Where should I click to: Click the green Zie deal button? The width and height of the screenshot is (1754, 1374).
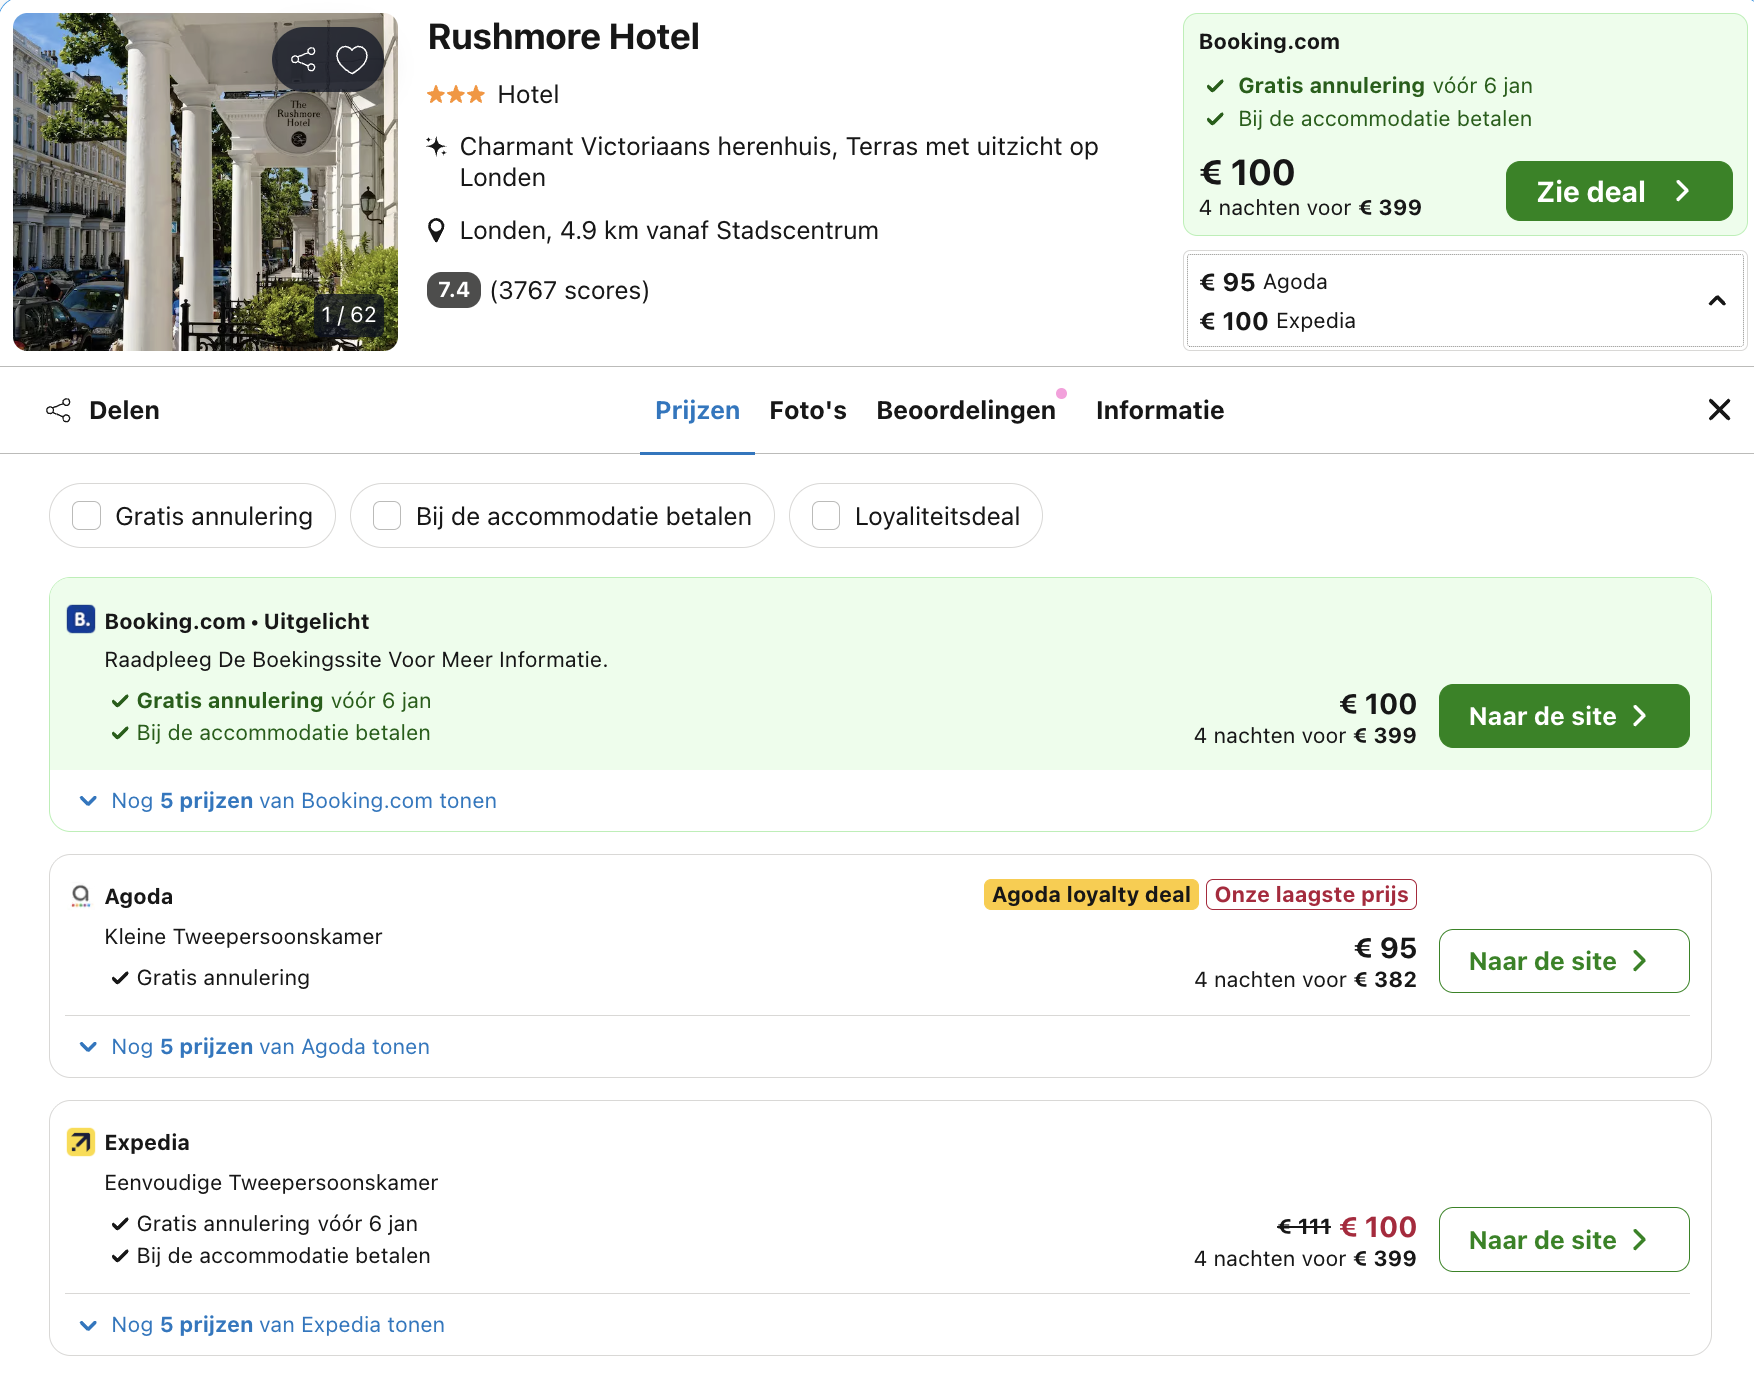click(1618, 191)
